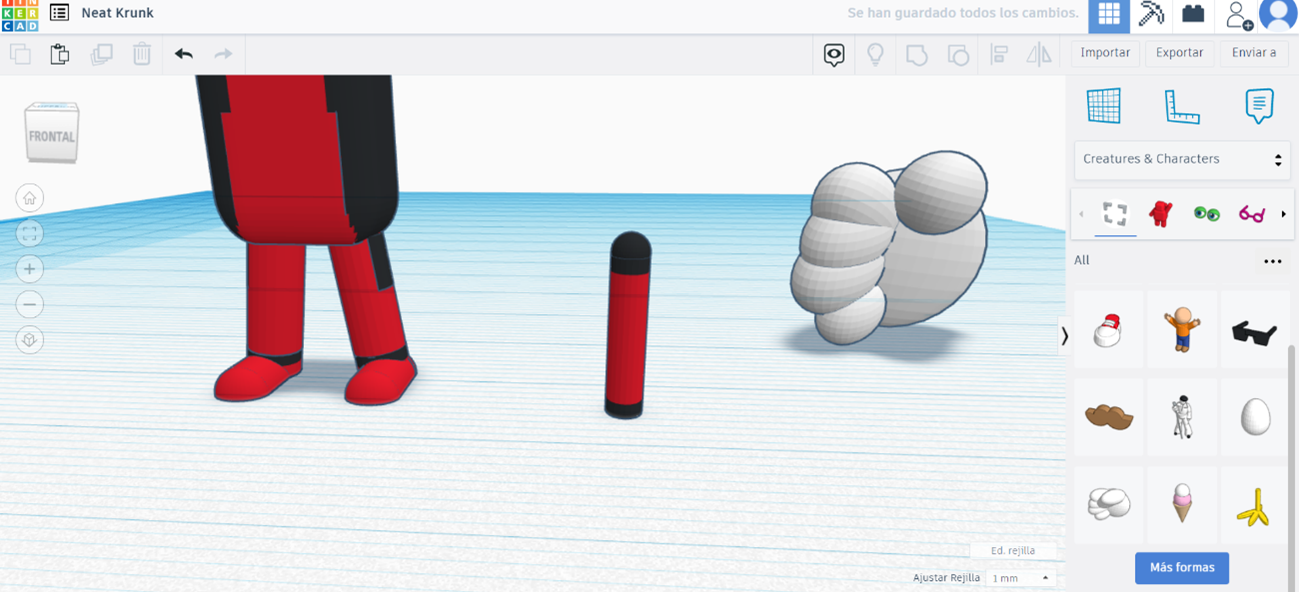Click the Mirror/flip tool icon

pos(1039,54)
